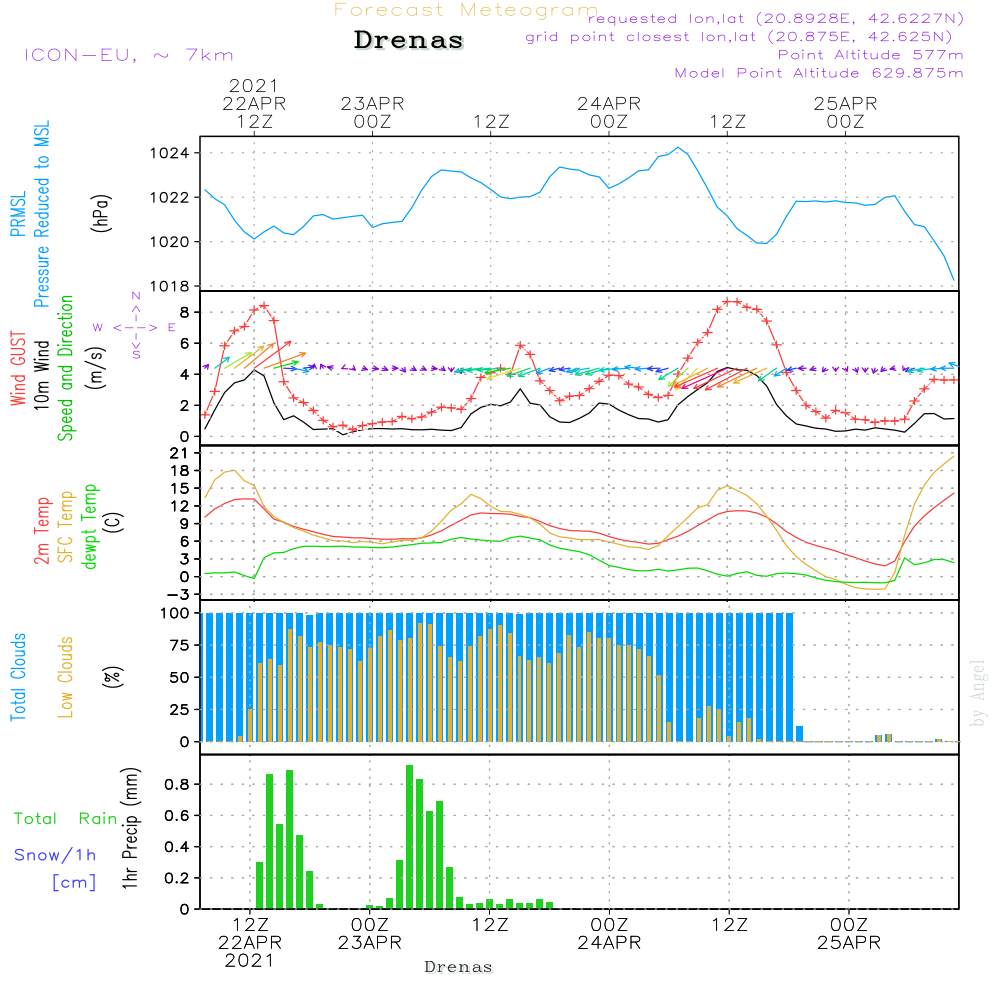Click the tallest green precipitation bar on 23APR
The width and height of the screenshot is (1000, 1000).
pos(409,837)
